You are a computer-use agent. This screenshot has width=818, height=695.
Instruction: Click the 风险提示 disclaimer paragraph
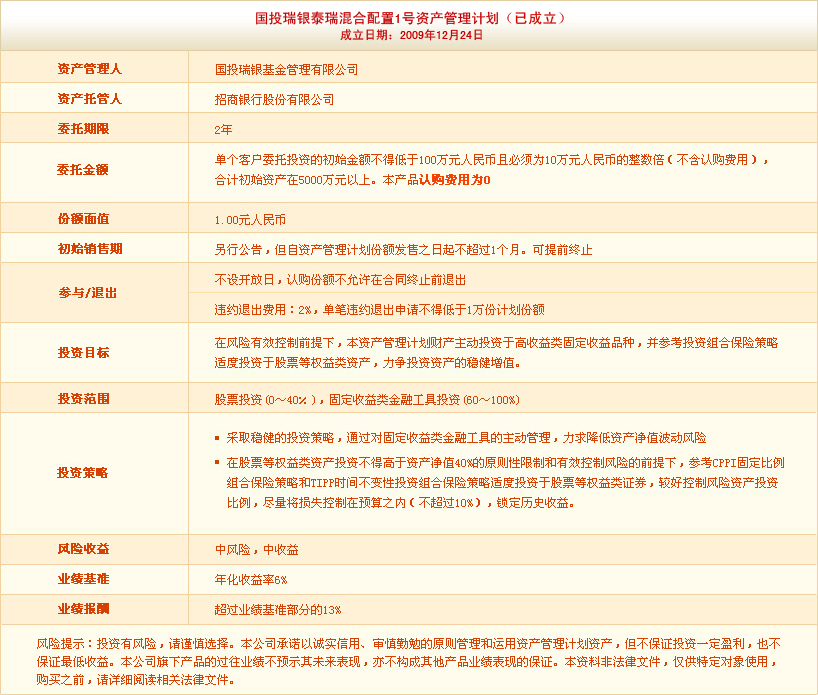tap(408, 661)
